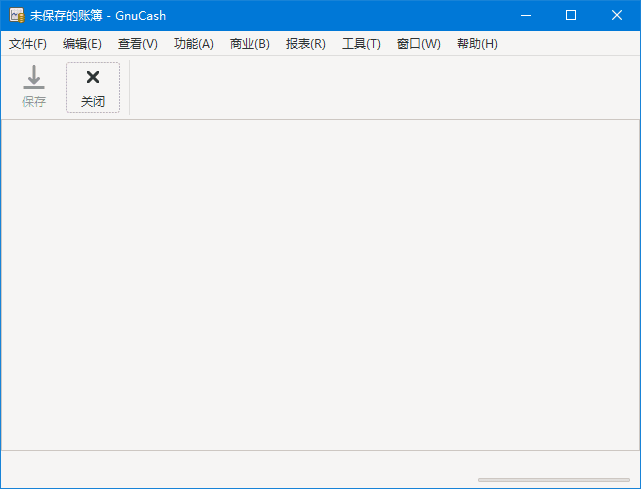Click empty toolbar space right of 关闭

pos(380,88)
